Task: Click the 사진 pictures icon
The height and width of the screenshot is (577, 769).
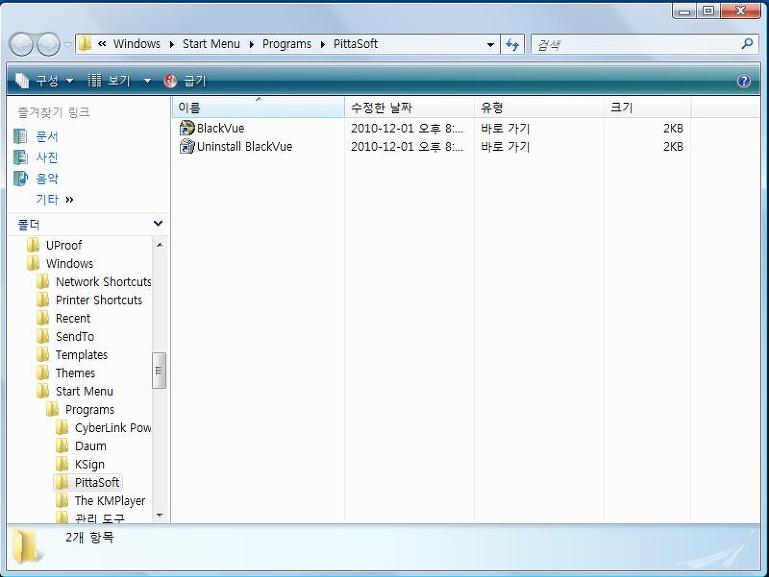Action: click(x=20, y=157)
